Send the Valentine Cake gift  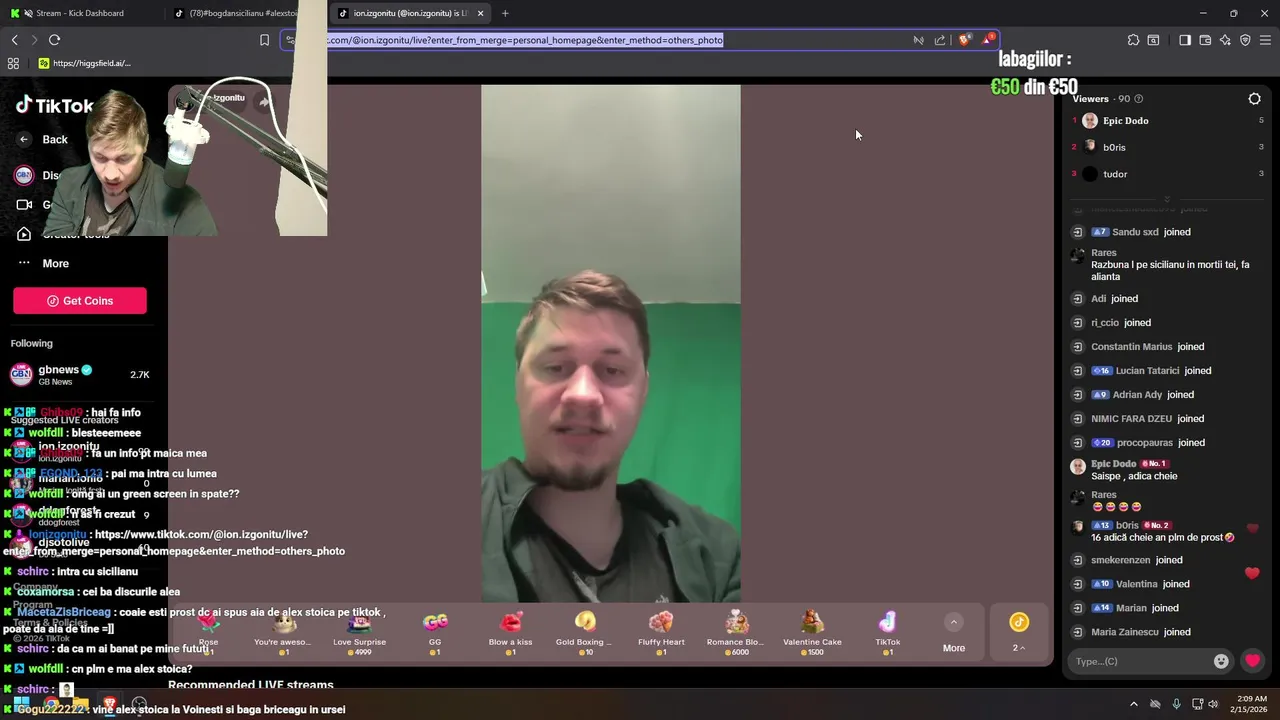pos(812,631)
